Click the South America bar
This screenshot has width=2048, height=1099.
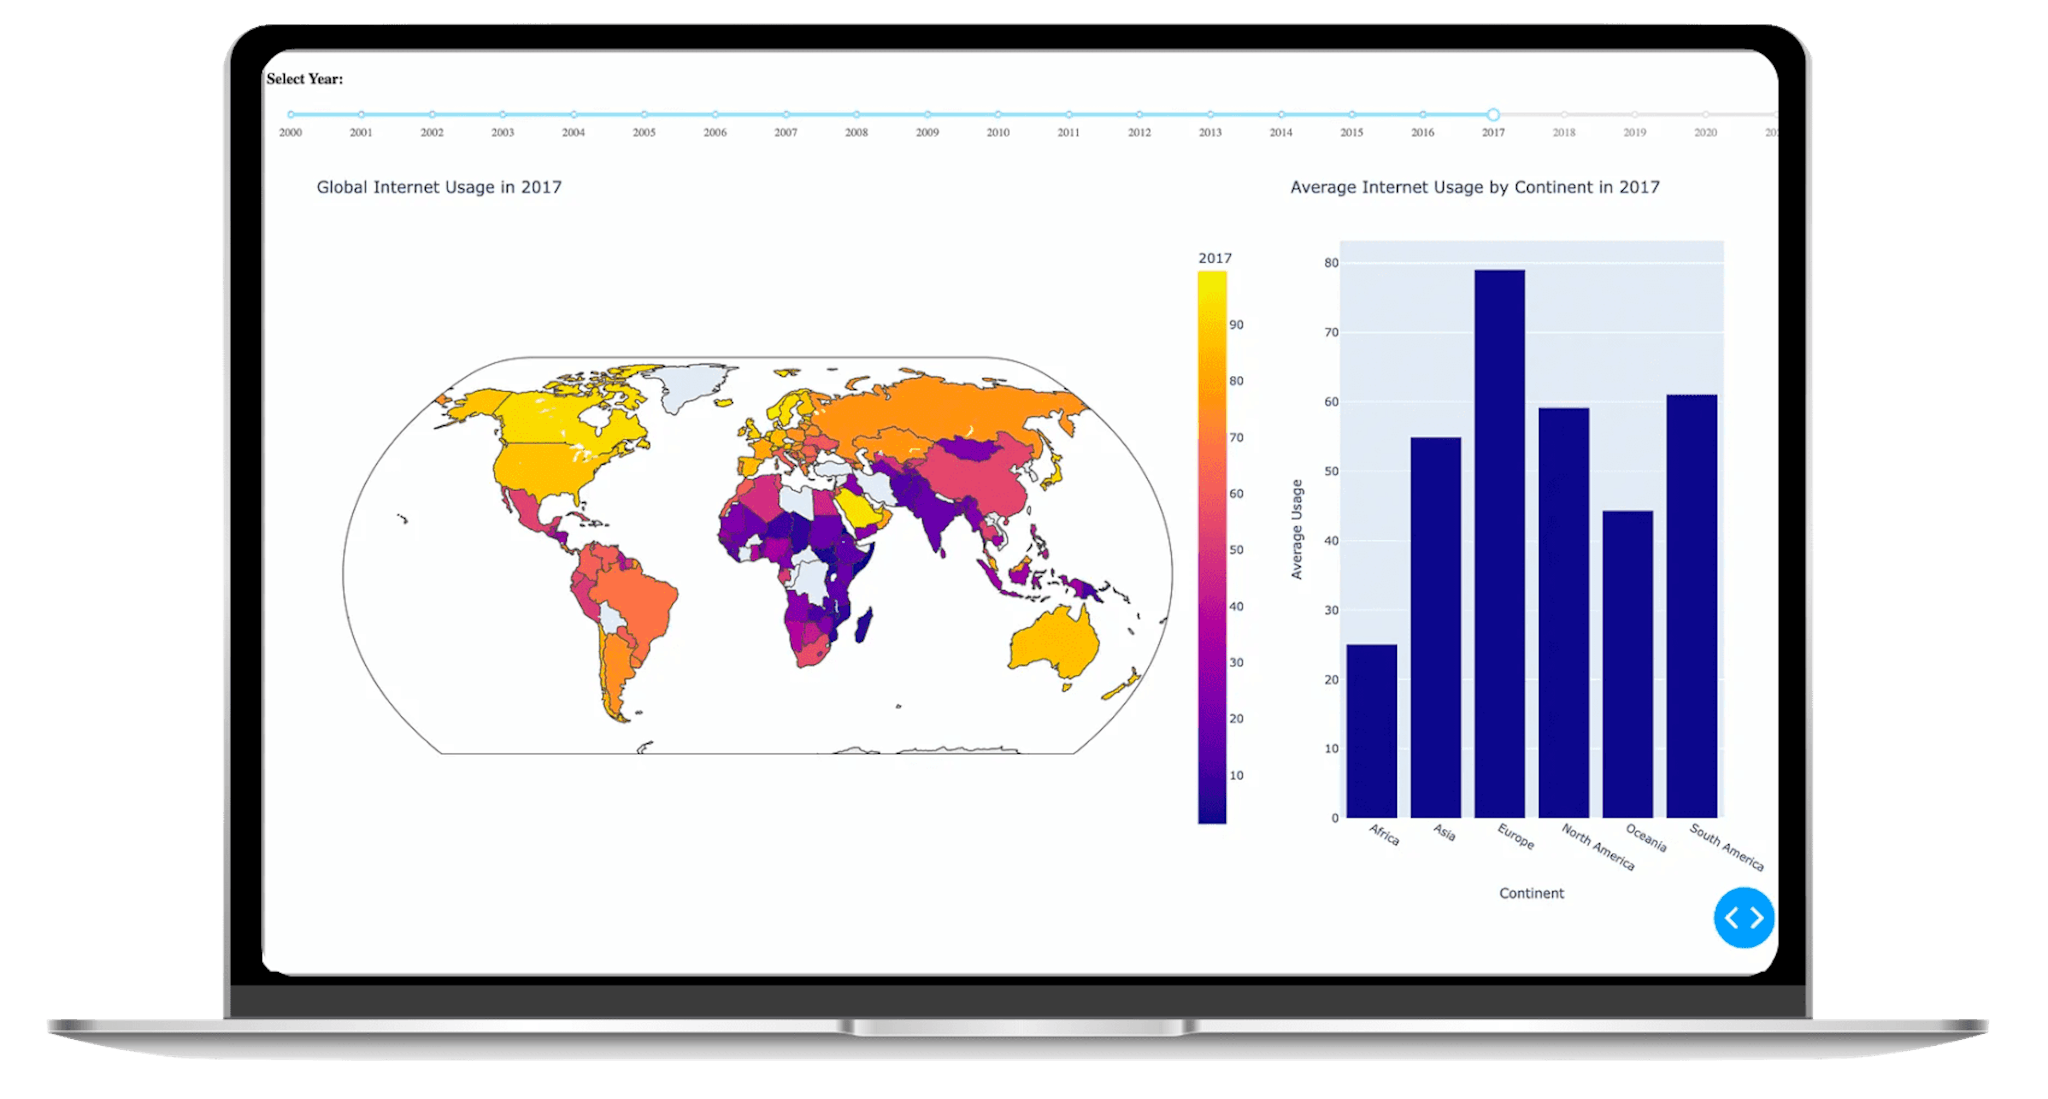1691,606
